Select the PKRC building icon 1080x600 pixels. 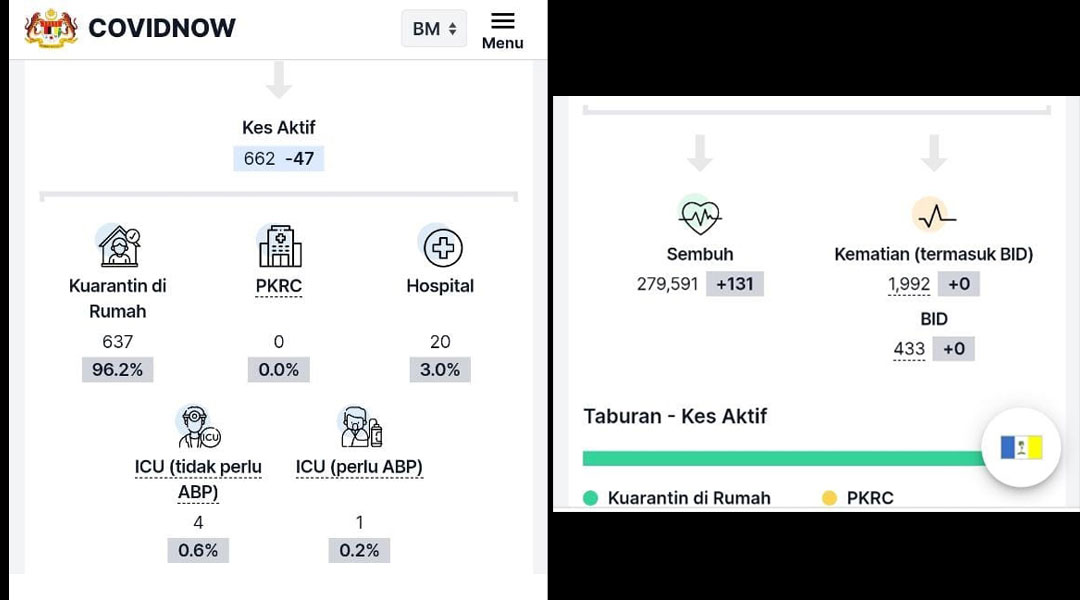tap(279, 245)
